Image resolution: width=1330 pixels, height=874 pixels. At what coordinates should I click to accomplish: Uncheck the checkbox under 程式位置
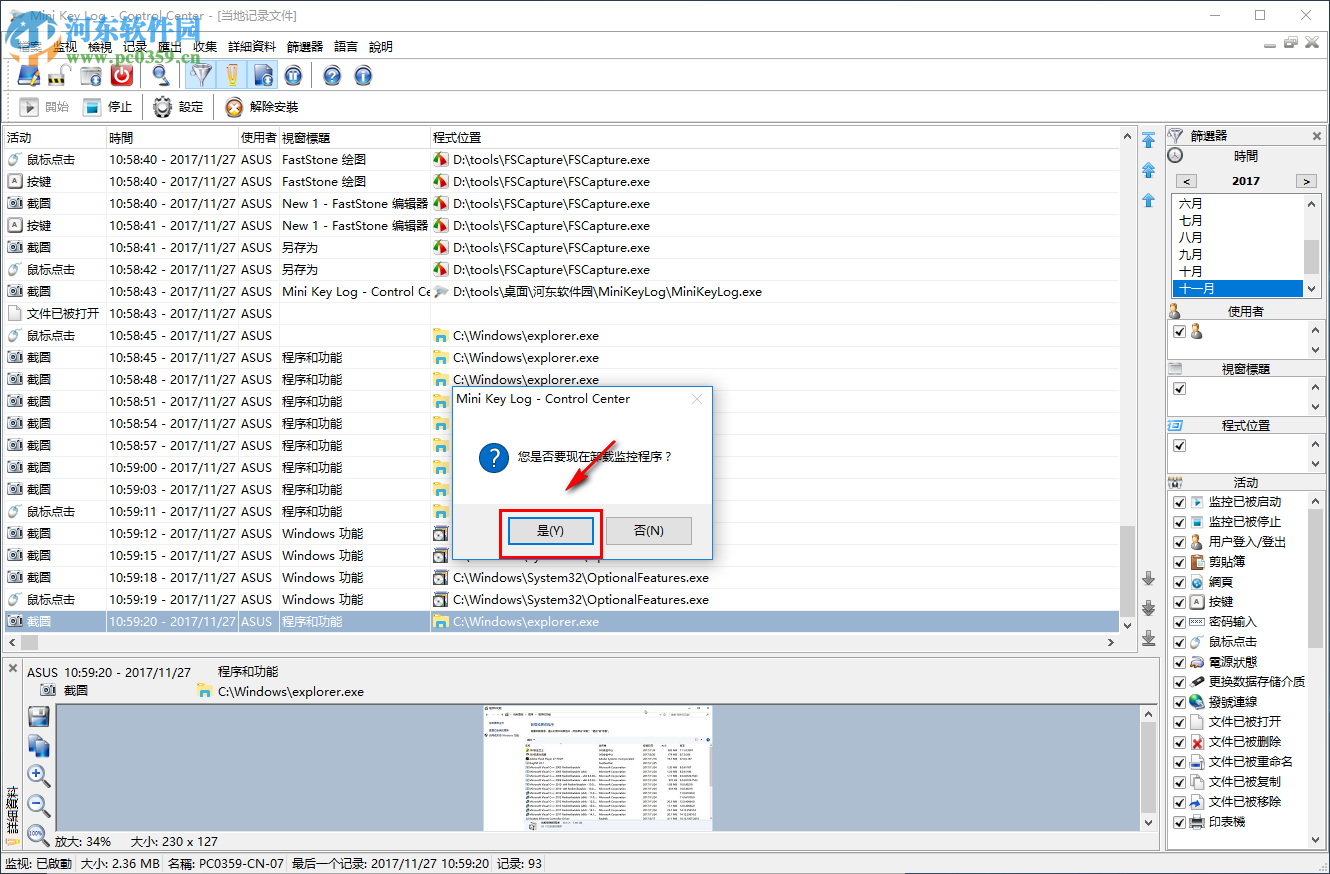click(1180, 446)
